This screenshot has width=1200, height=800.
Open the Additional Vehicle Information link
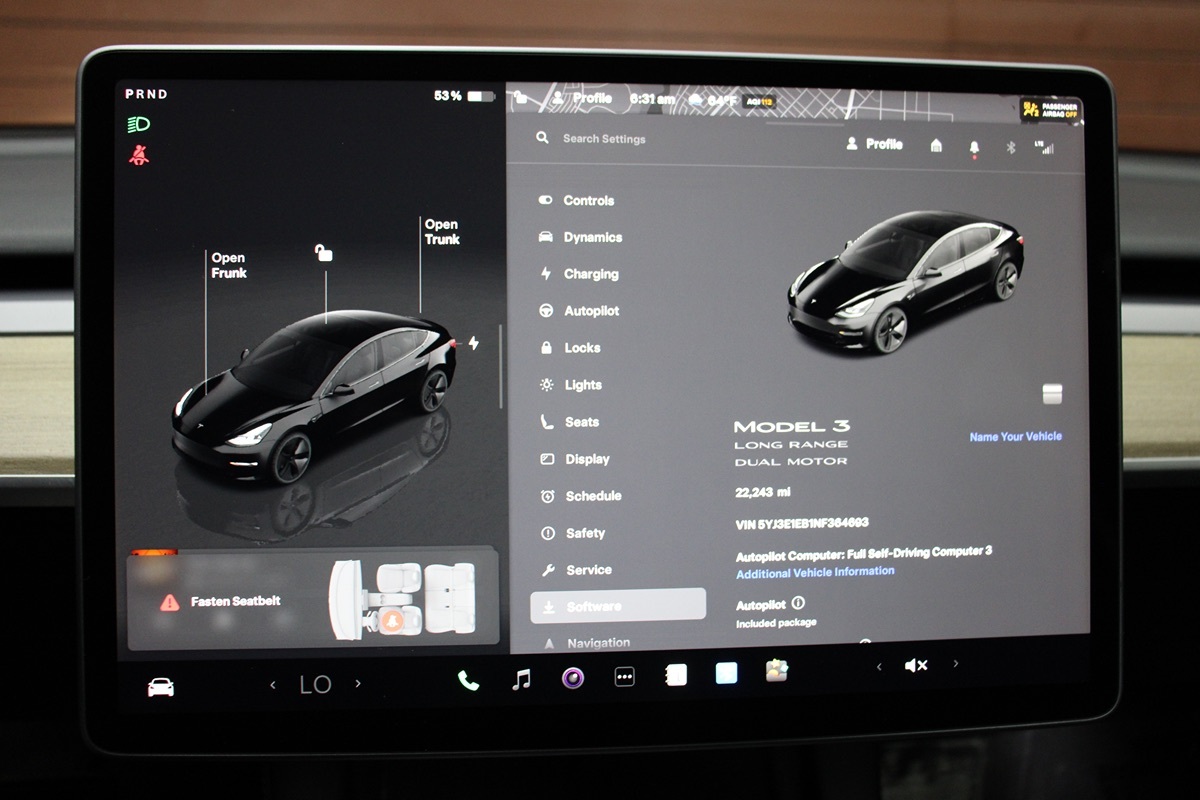point(815,572)
